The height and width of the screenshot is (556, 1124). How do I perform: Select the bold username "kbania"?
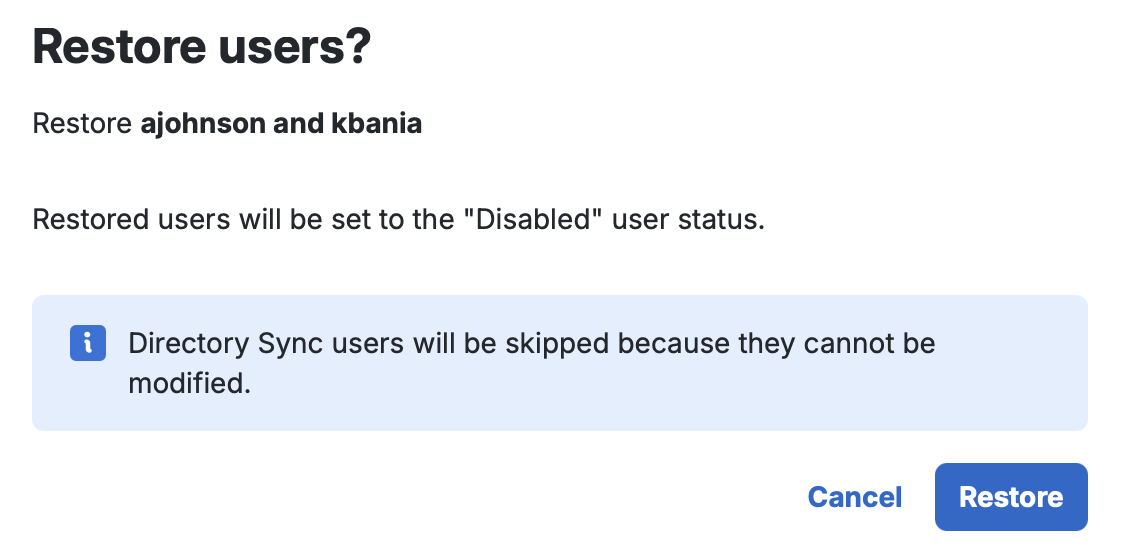pyautogui.click(x=376, y=124)
